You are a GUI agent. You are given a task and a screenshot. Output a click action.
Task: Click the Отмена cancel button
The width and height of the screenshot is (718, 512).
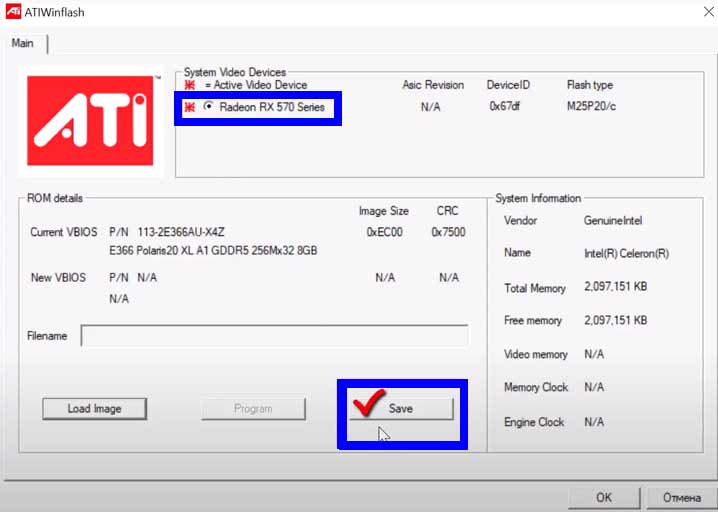(x=682, y=497)
